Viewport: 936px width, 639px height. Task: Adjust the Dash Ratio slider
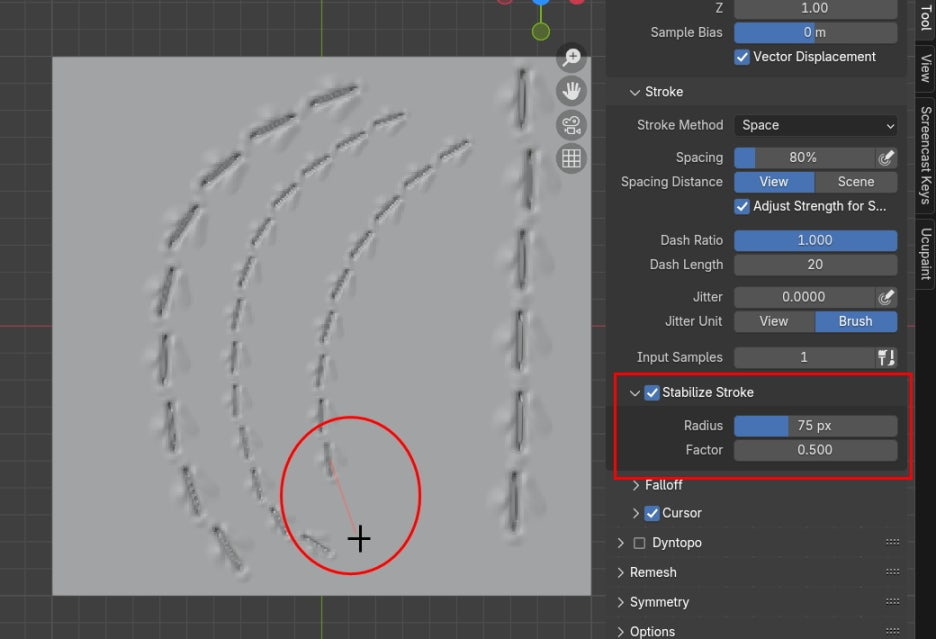pos(815,240)
